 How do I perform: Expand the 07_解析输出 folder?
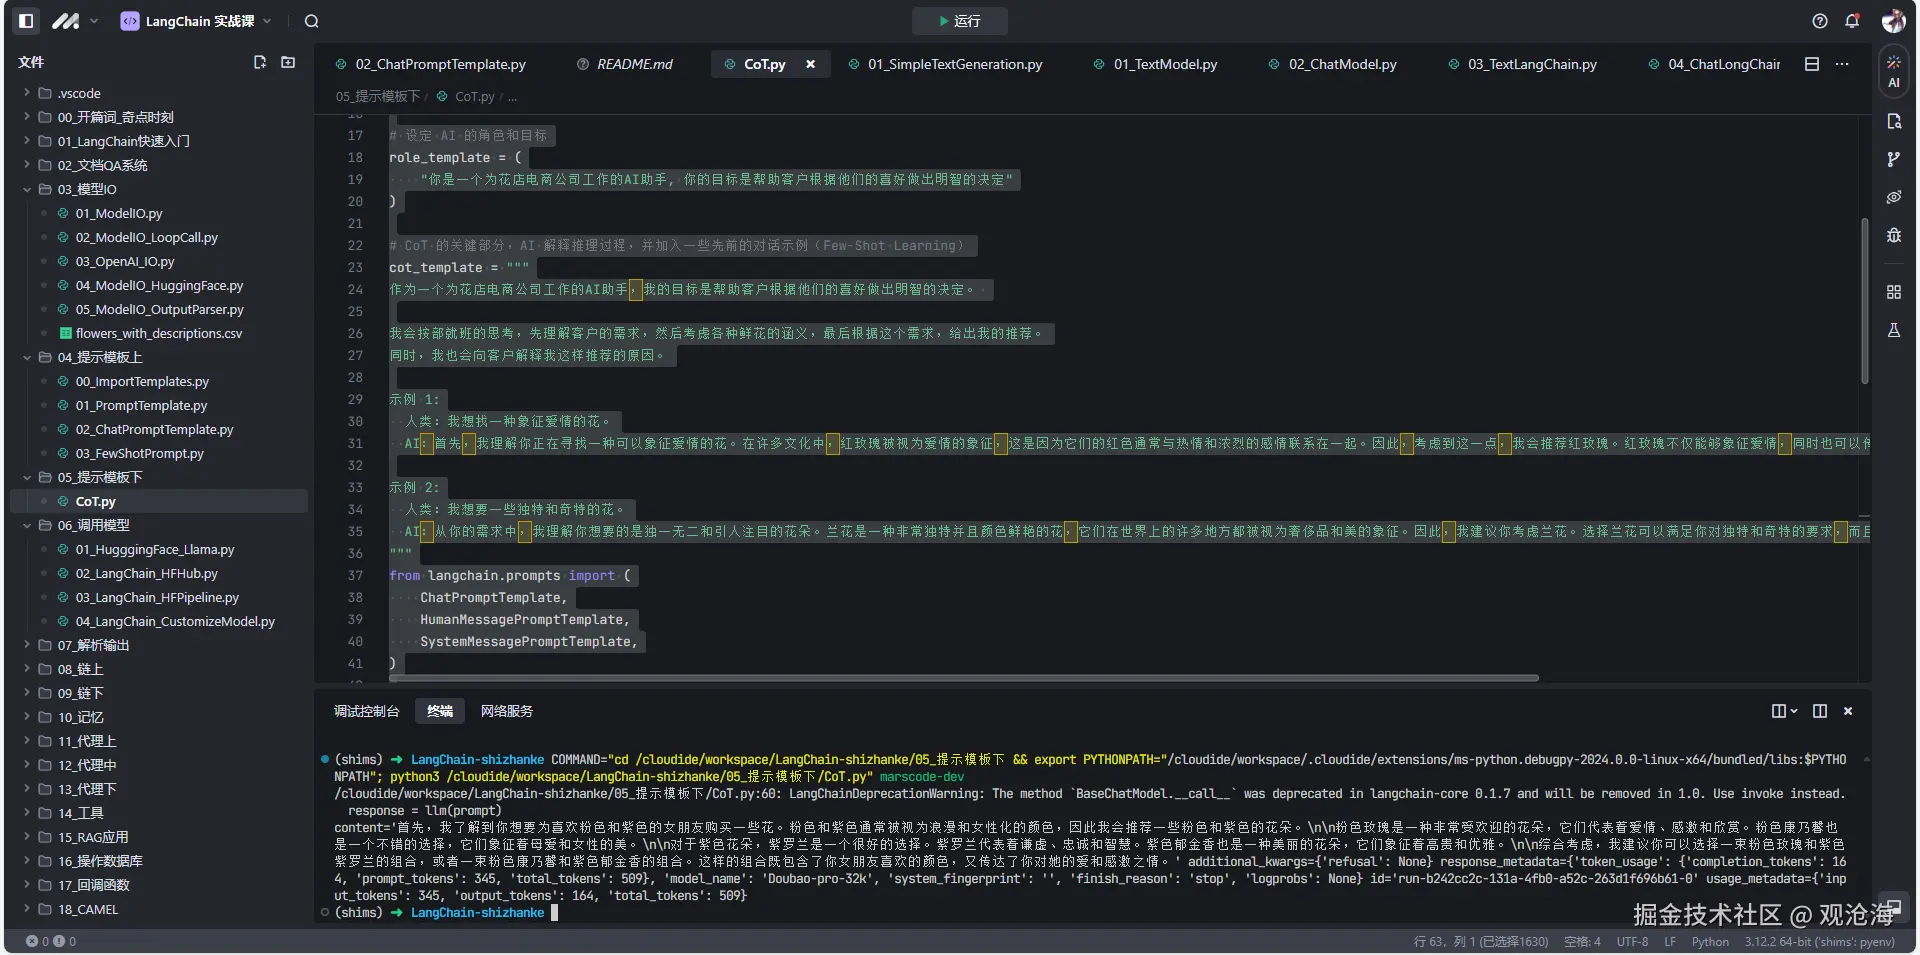[93, 645]
